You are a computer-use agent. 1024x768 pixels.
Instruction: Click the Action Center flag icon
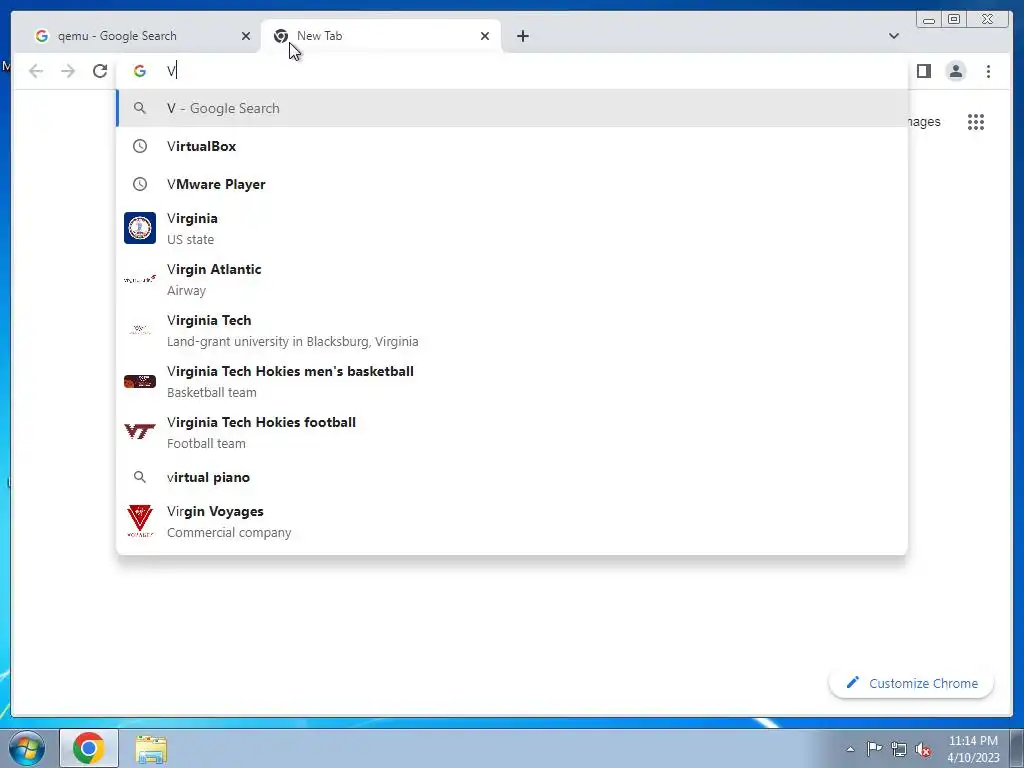(874, 749)
